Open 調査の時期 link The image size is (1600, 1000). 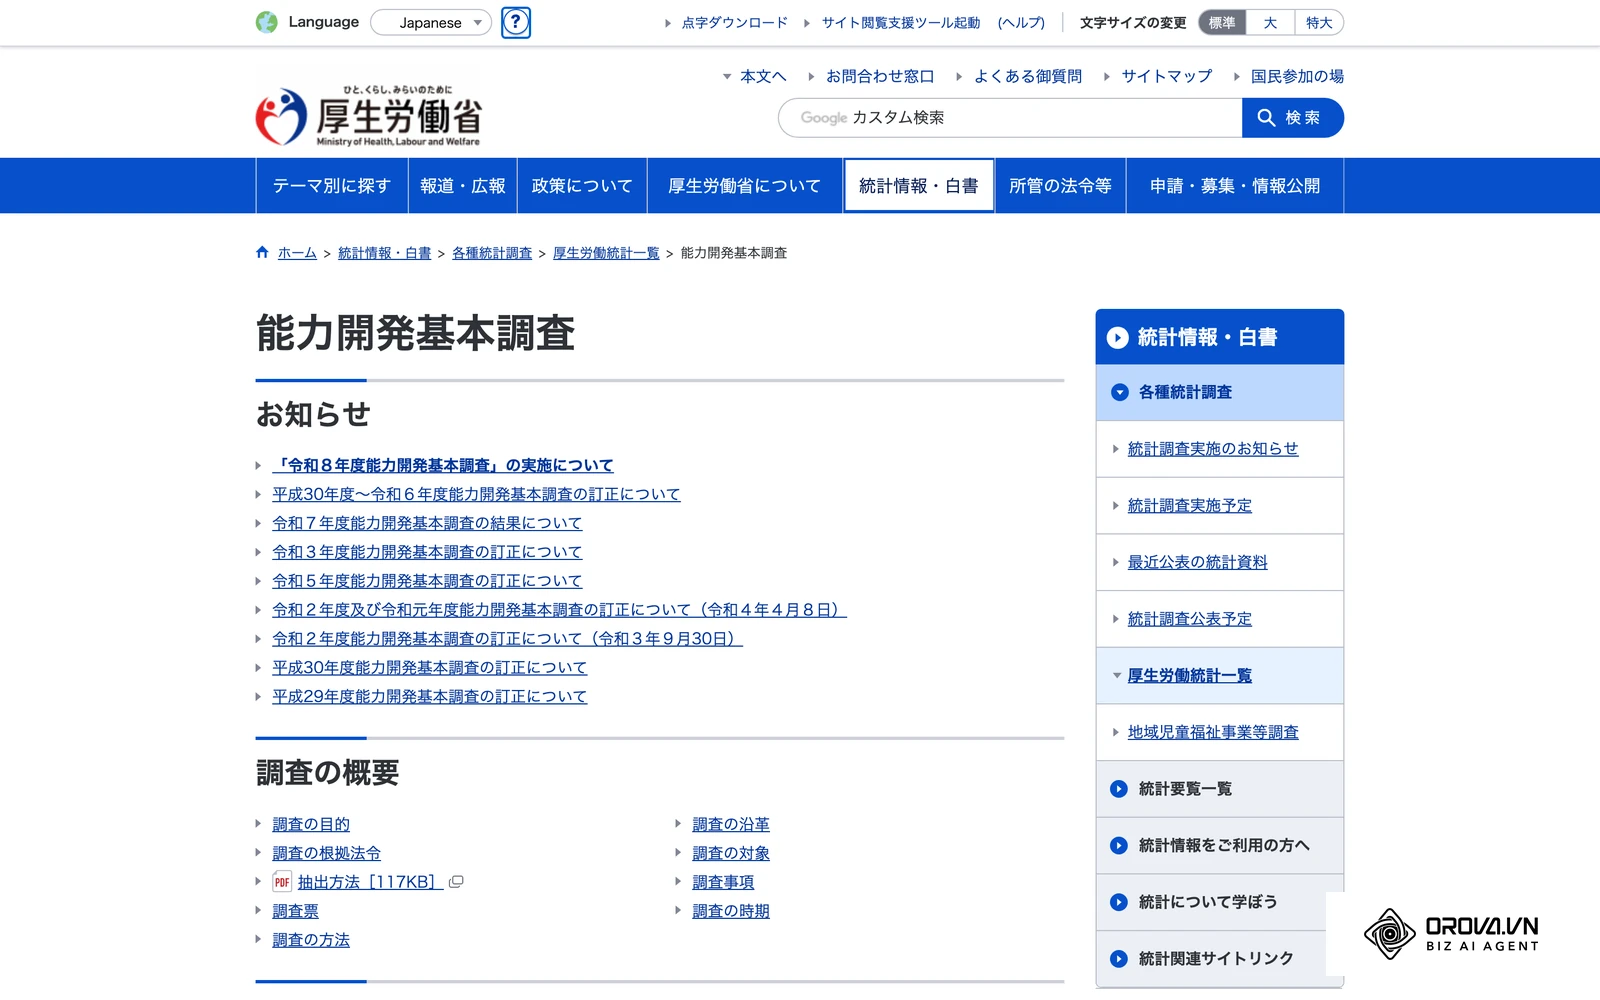tap(731, 912)
